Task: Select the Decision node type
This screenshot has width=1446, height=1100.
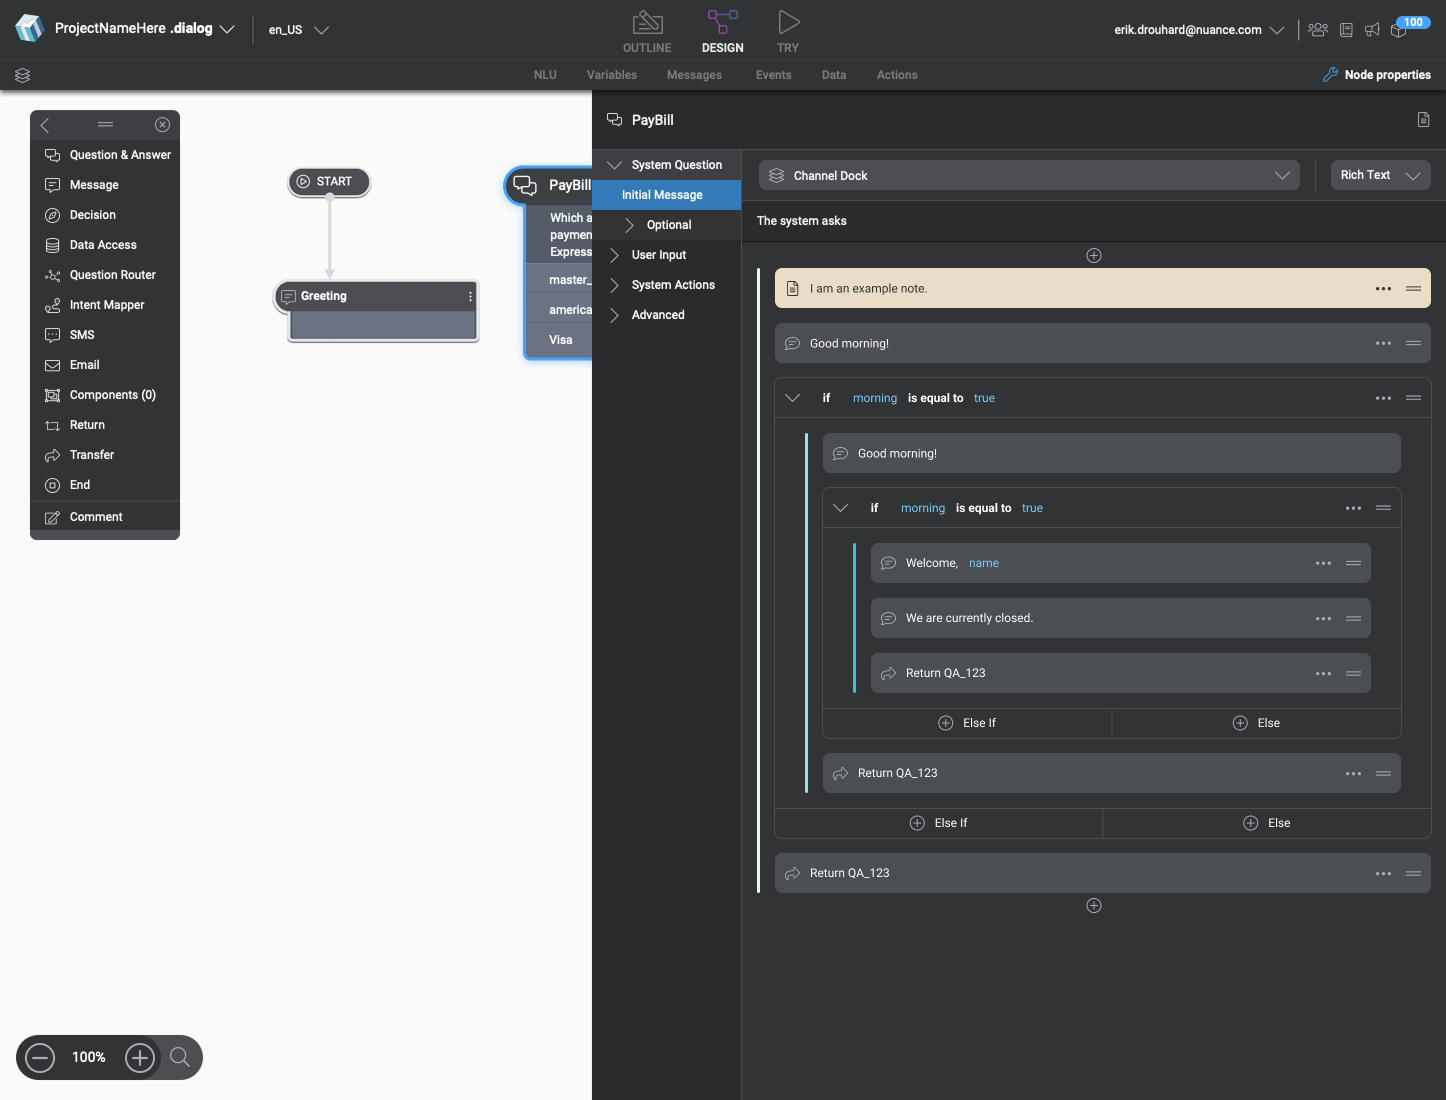Action: tap(105, 215)
